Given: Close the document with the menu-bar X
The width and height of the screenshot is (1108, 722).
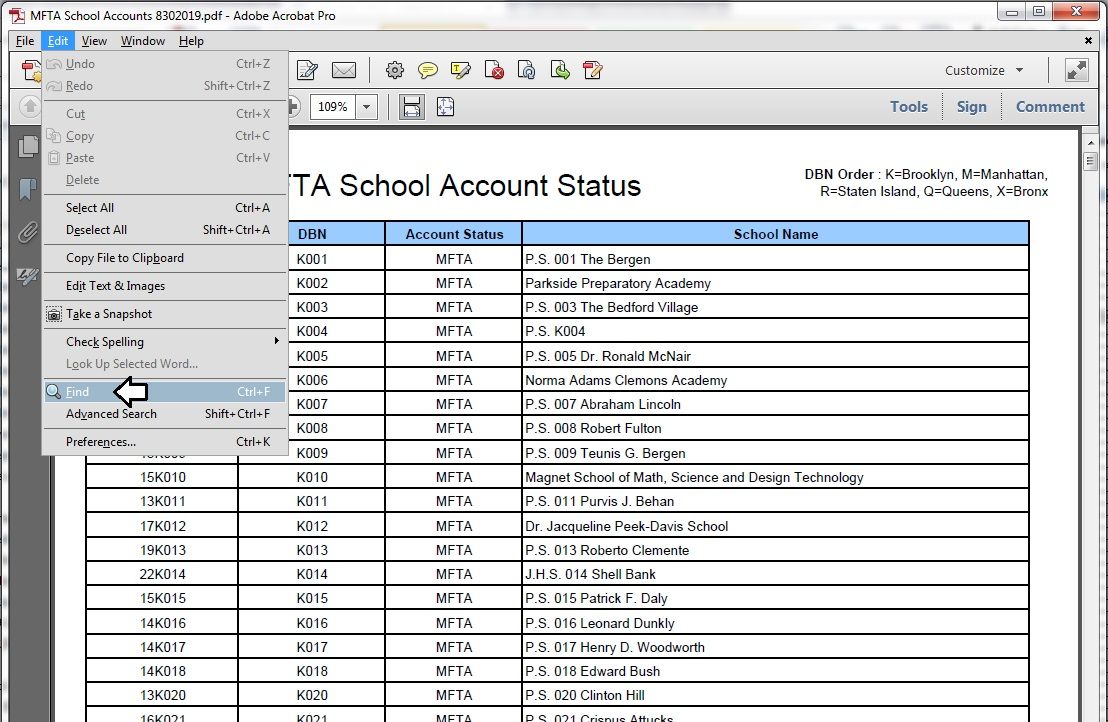Looking at the screenshot, I should 1088,41.
